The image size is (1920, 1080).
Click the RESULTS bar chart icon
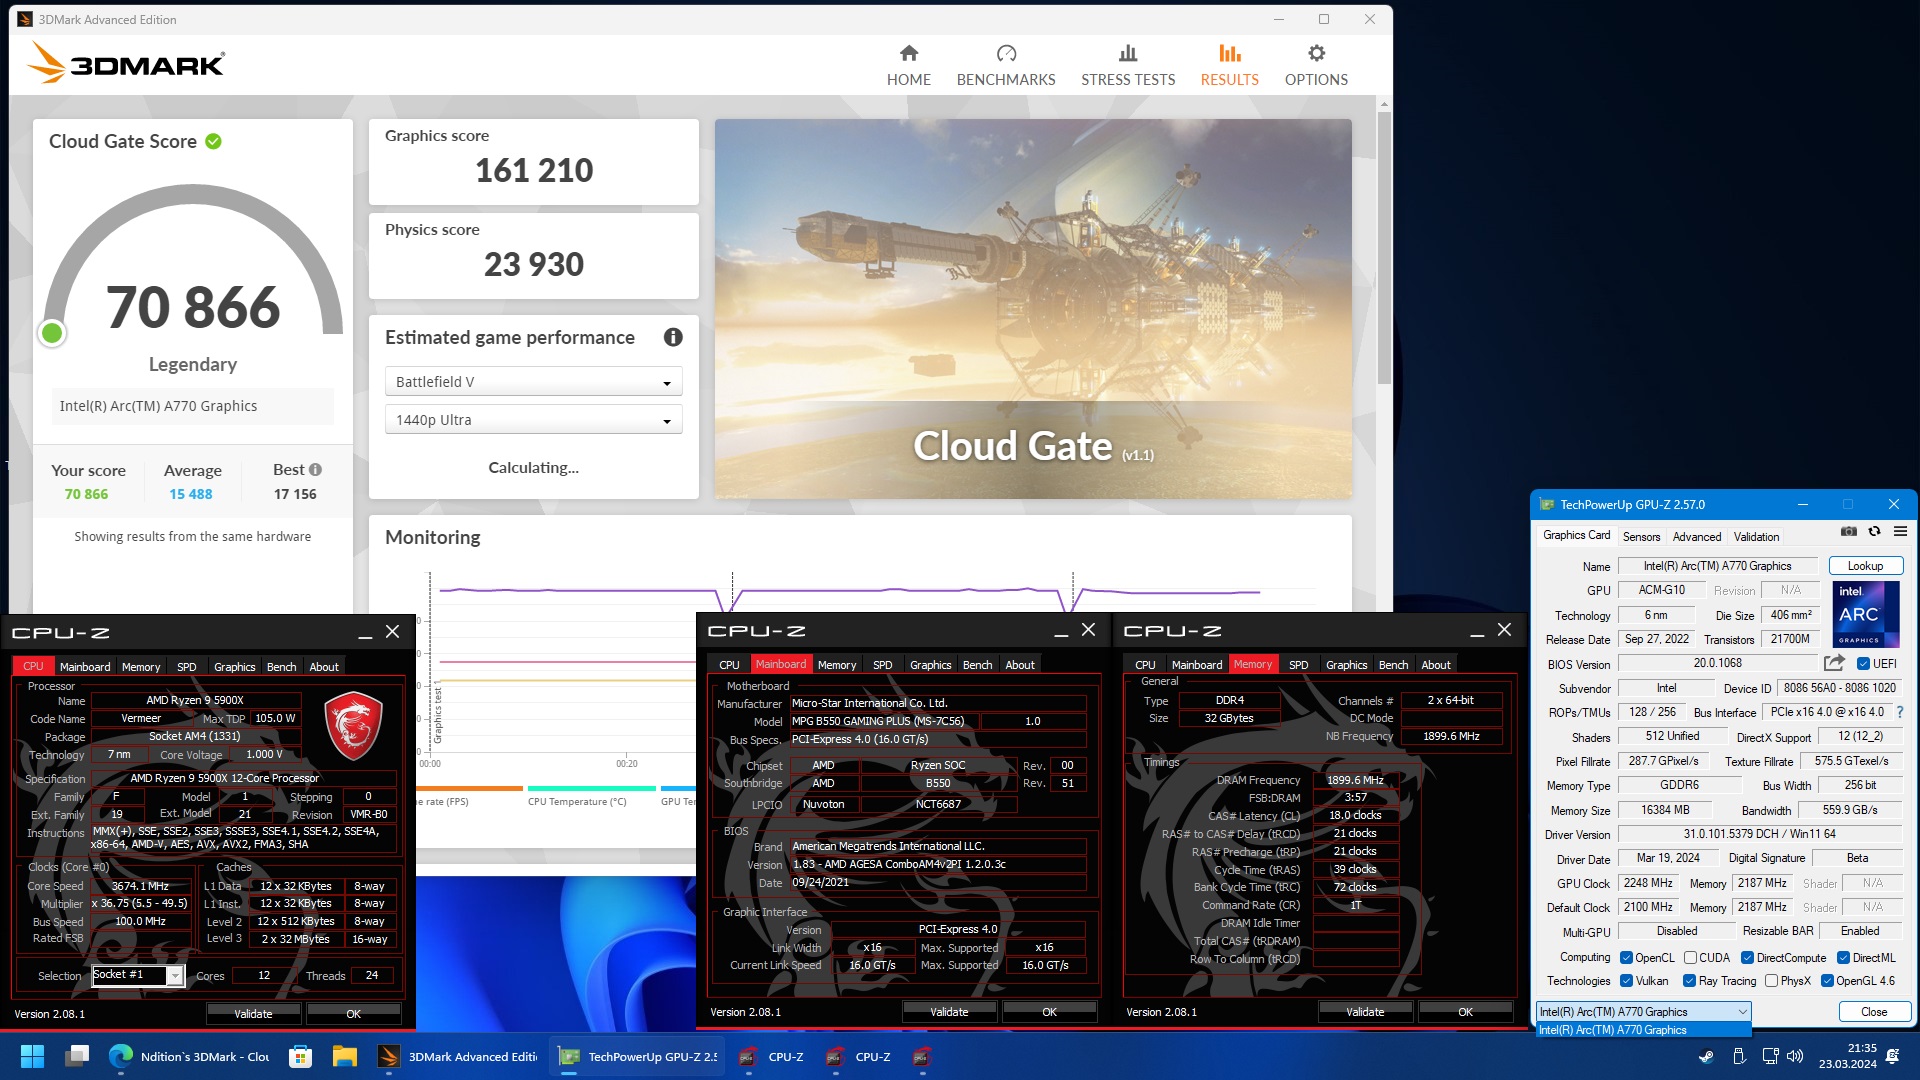[x=1229, y=53]
